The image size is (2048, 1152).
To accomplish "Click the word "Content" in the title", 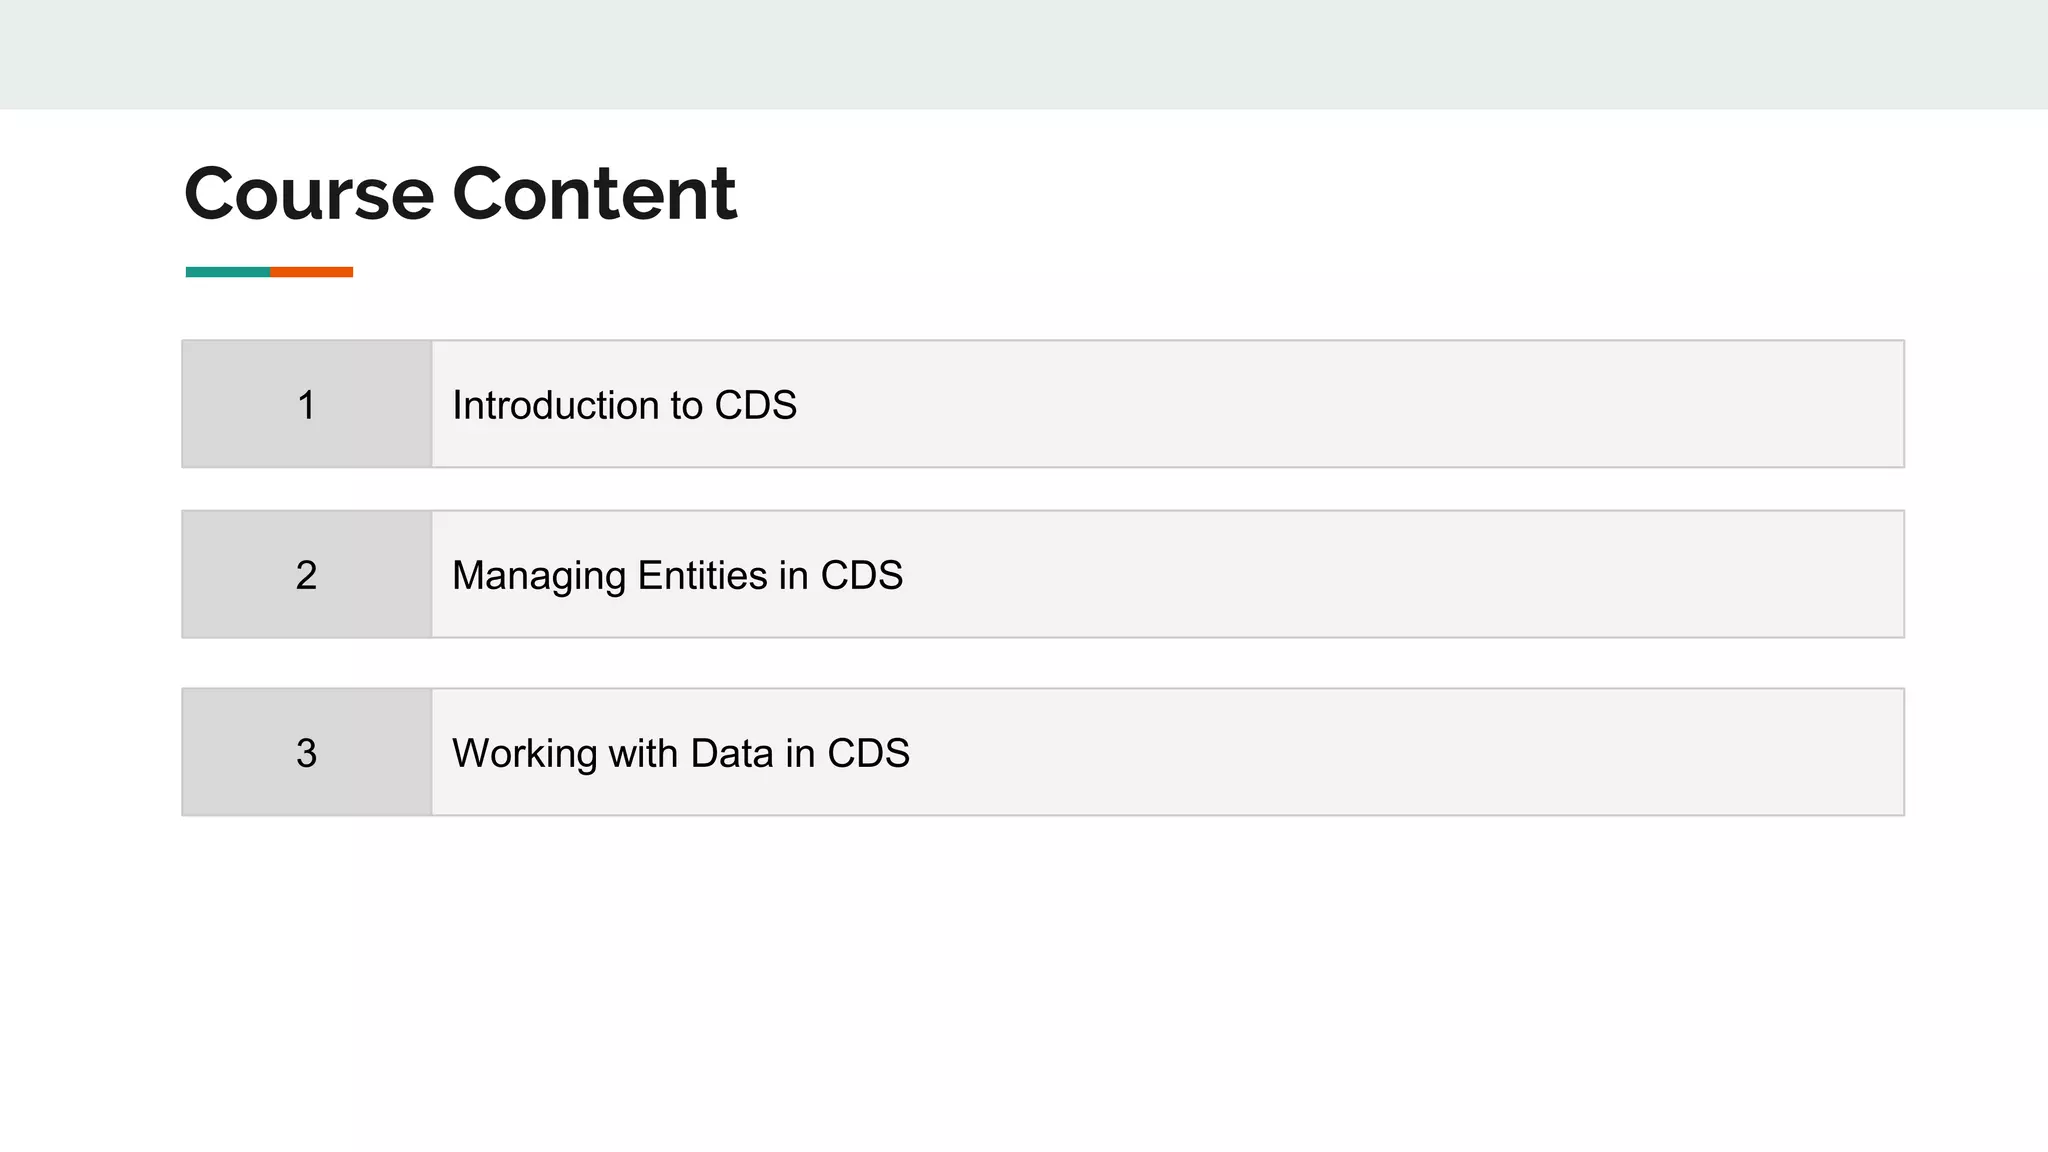I will 594,193.
